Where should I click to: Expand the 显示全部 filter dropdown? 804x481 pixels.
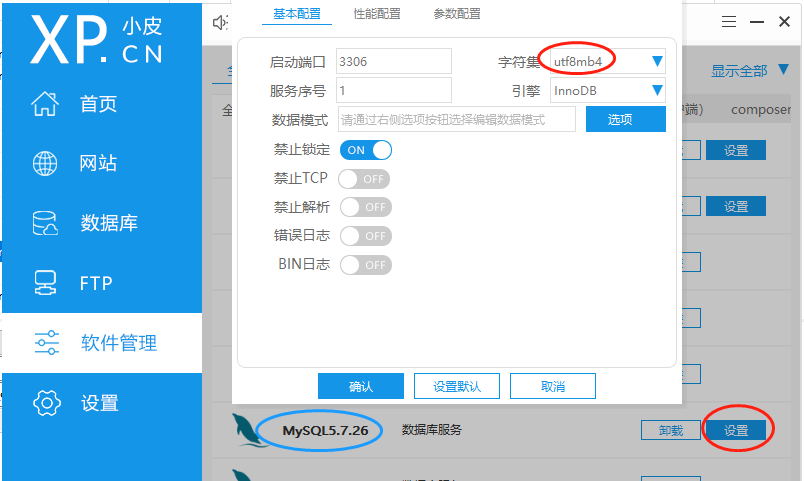tap(750, 70)
